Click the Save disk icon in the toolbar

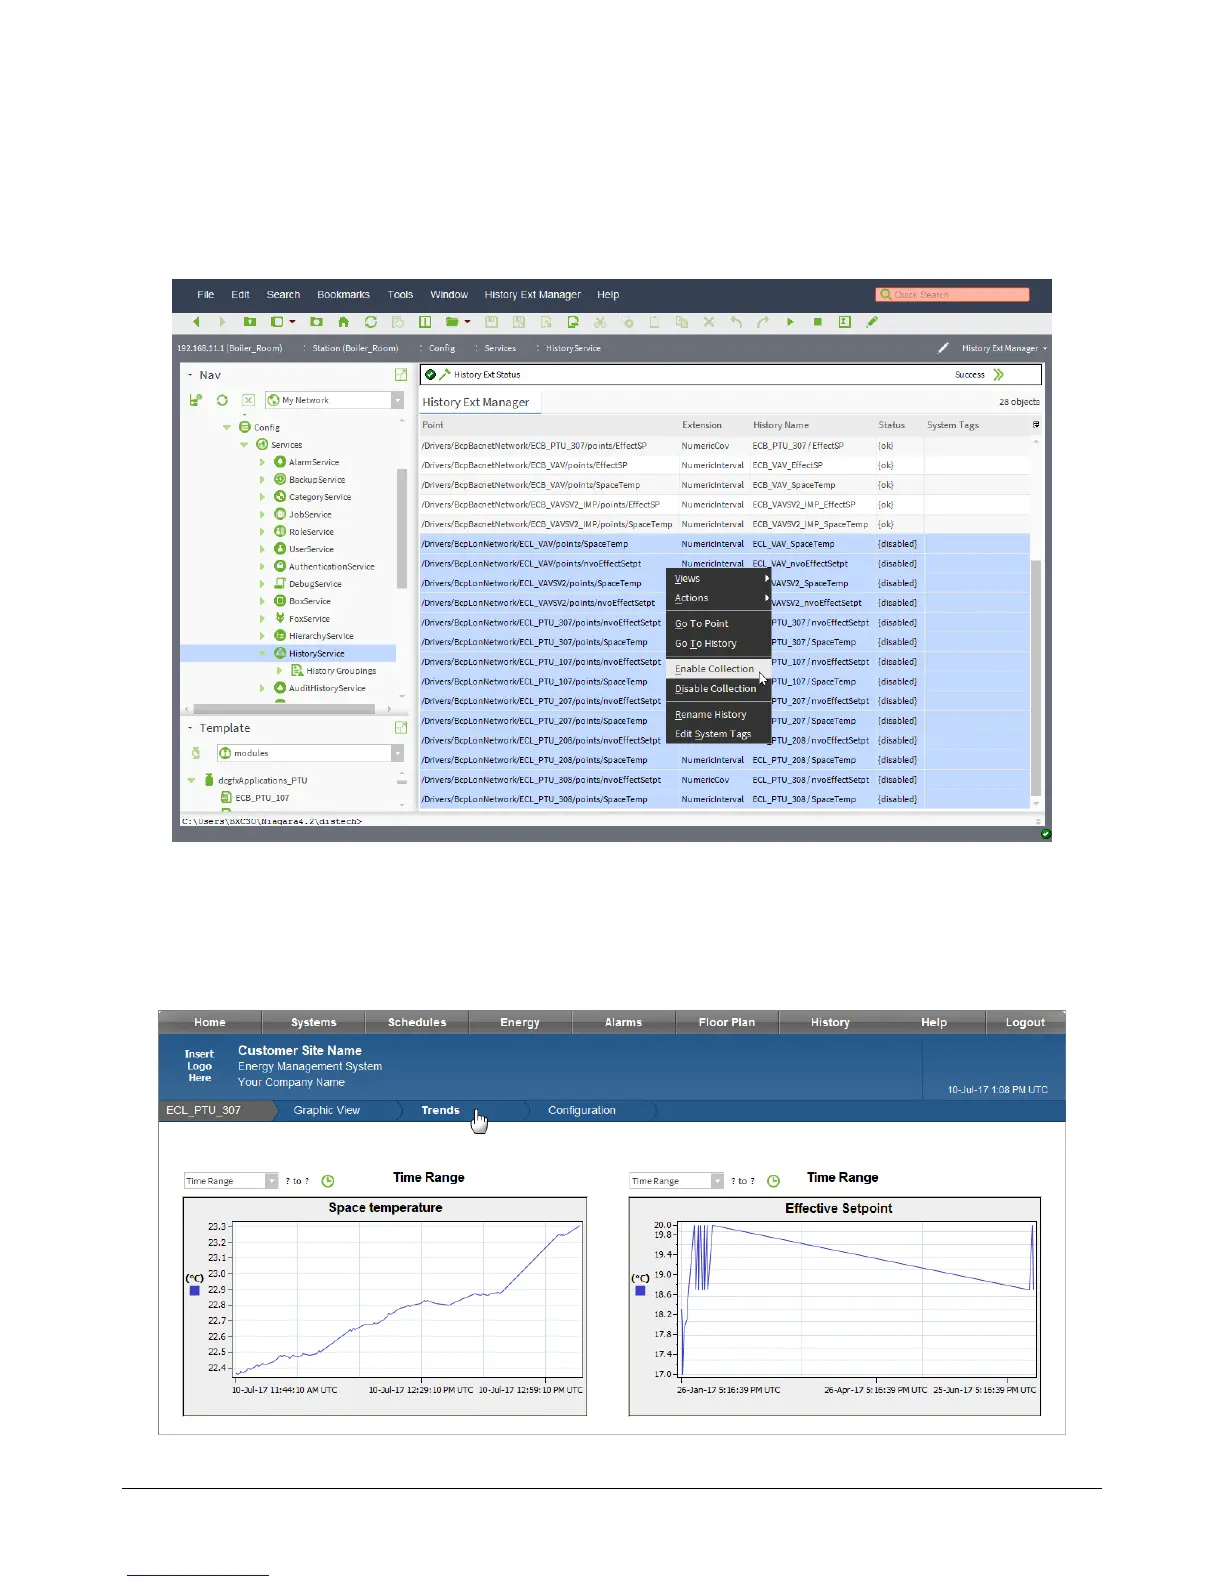(x=492, y=322)
